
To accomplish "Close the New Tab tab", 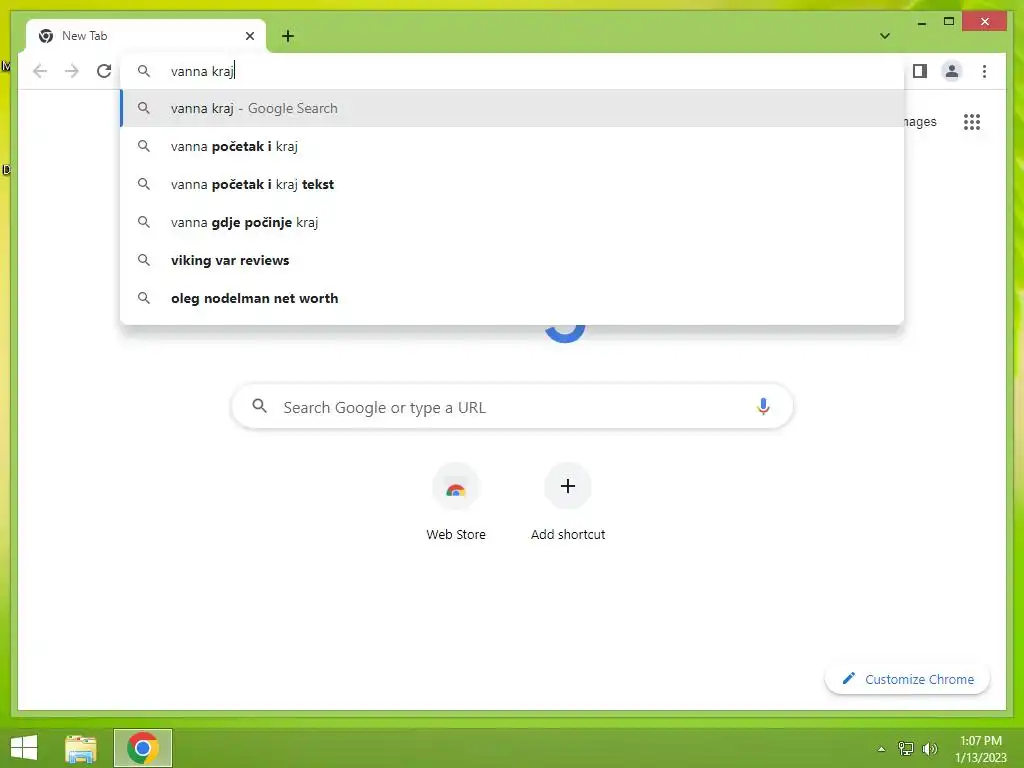I will coord(249,36).
